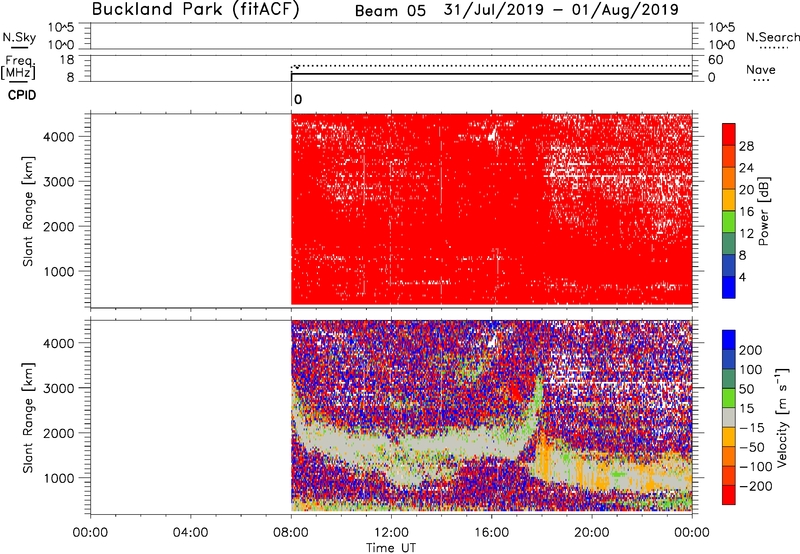Click the N.Sky legend label

(19, 37)
